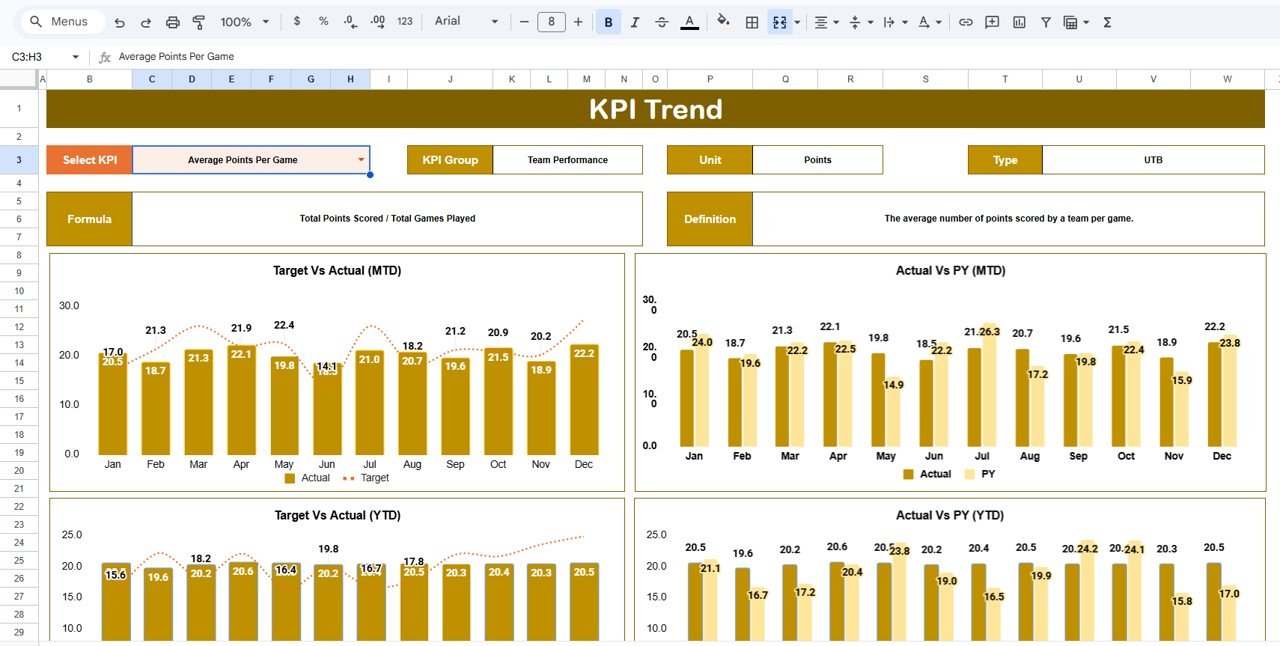Screen dimensions: 1280x646
Task: Open the more number formats menu via 123
Action: 404,21
